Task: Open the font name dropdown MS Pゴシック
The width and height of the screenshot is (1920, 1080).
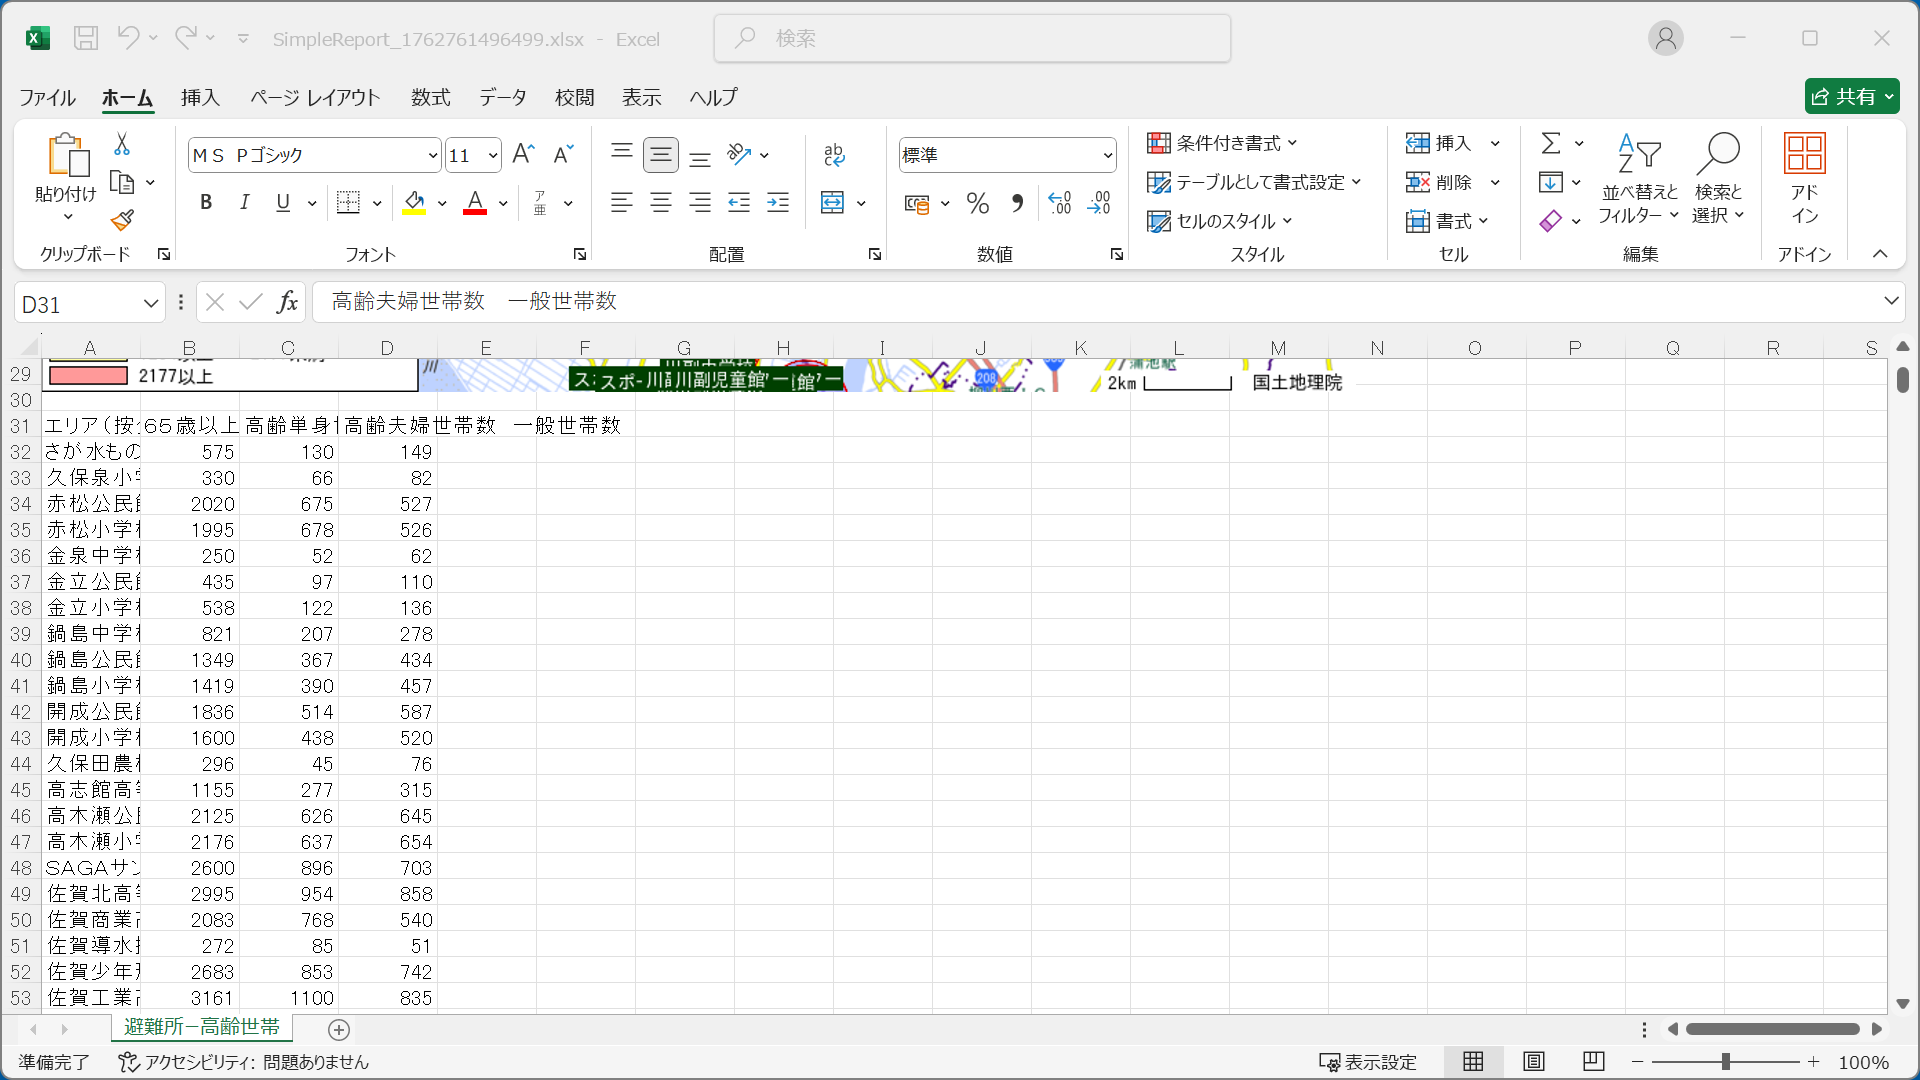Action: 432,155
